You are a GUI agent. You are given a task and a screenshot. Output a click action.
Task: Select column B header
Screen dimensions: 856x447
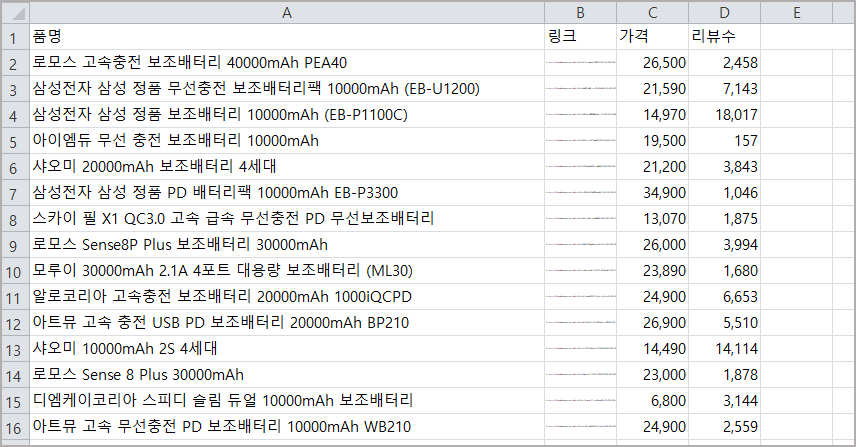[x=580, y=13]
